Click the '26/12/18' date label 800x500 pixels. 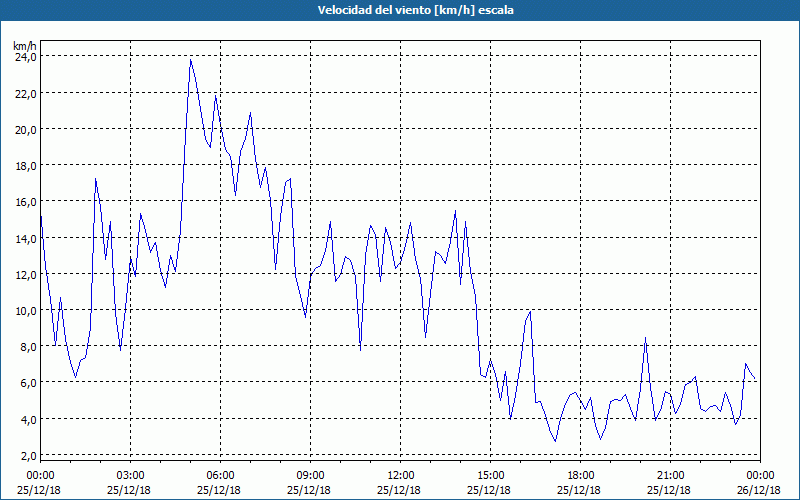759,490
